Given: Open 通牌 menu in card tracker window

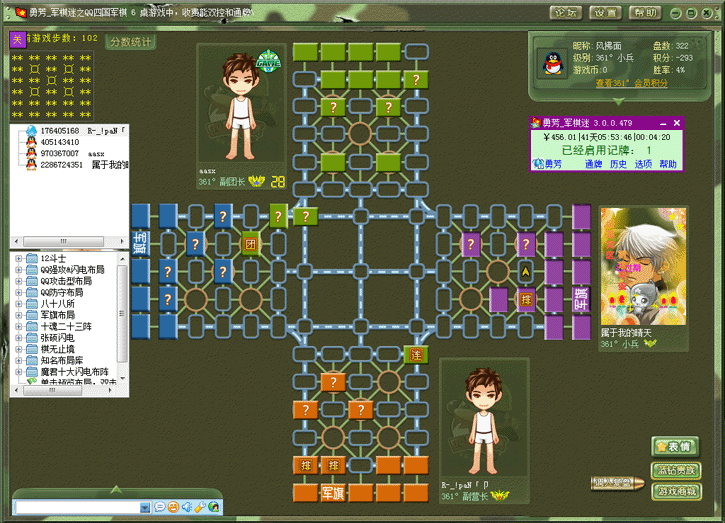Looking at the screenshot, I should tap(593, 163).
